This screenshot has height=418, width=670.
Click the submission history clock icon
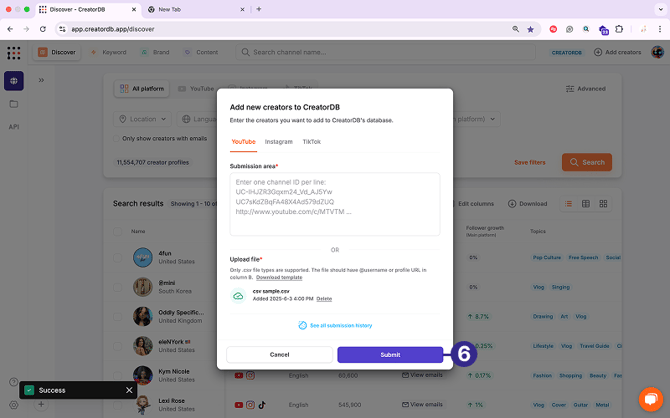(303, 326)
